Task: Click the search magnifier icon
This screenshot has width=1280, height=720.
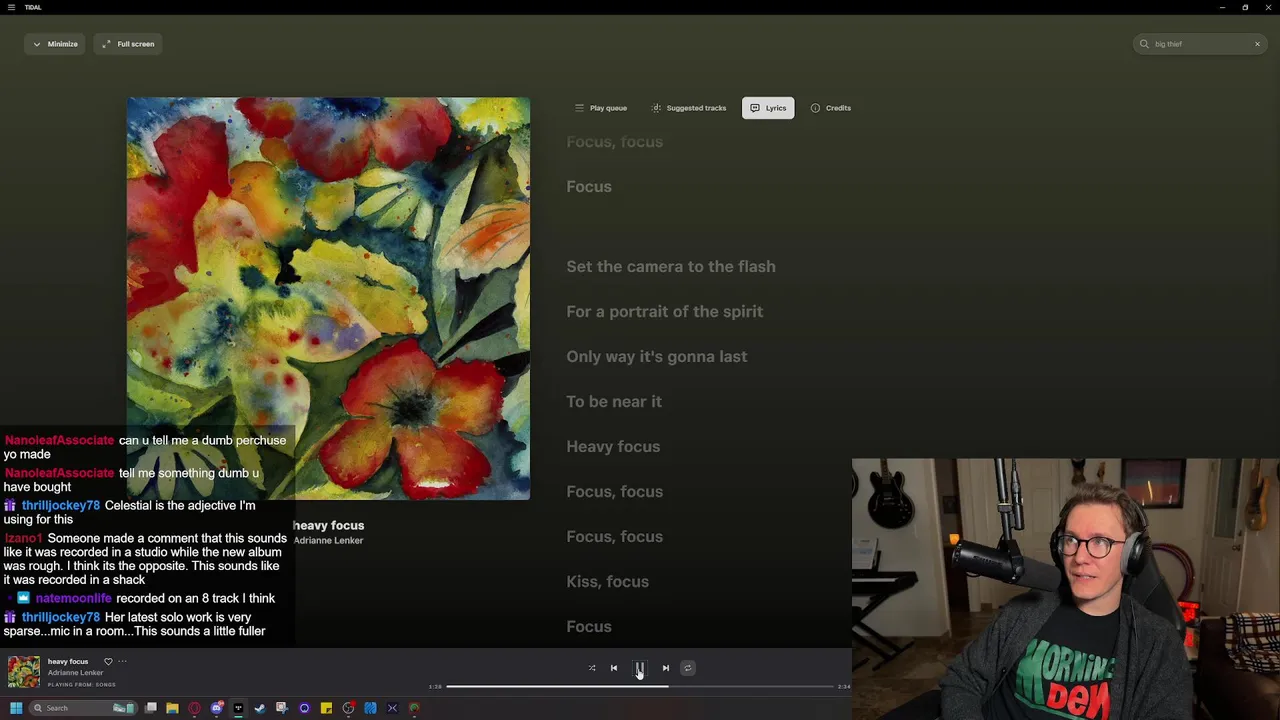Action: [1144, 44]
